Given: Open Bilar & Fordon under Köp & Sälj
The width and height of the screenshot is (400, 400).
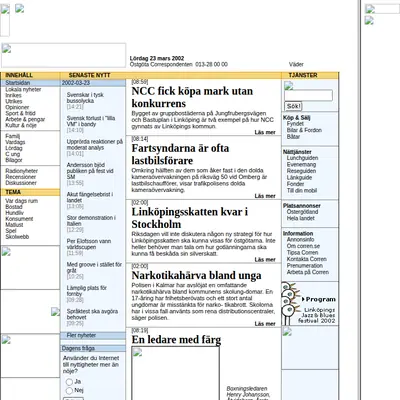Looking at the screenshot, I should click(x=304, y=130).
